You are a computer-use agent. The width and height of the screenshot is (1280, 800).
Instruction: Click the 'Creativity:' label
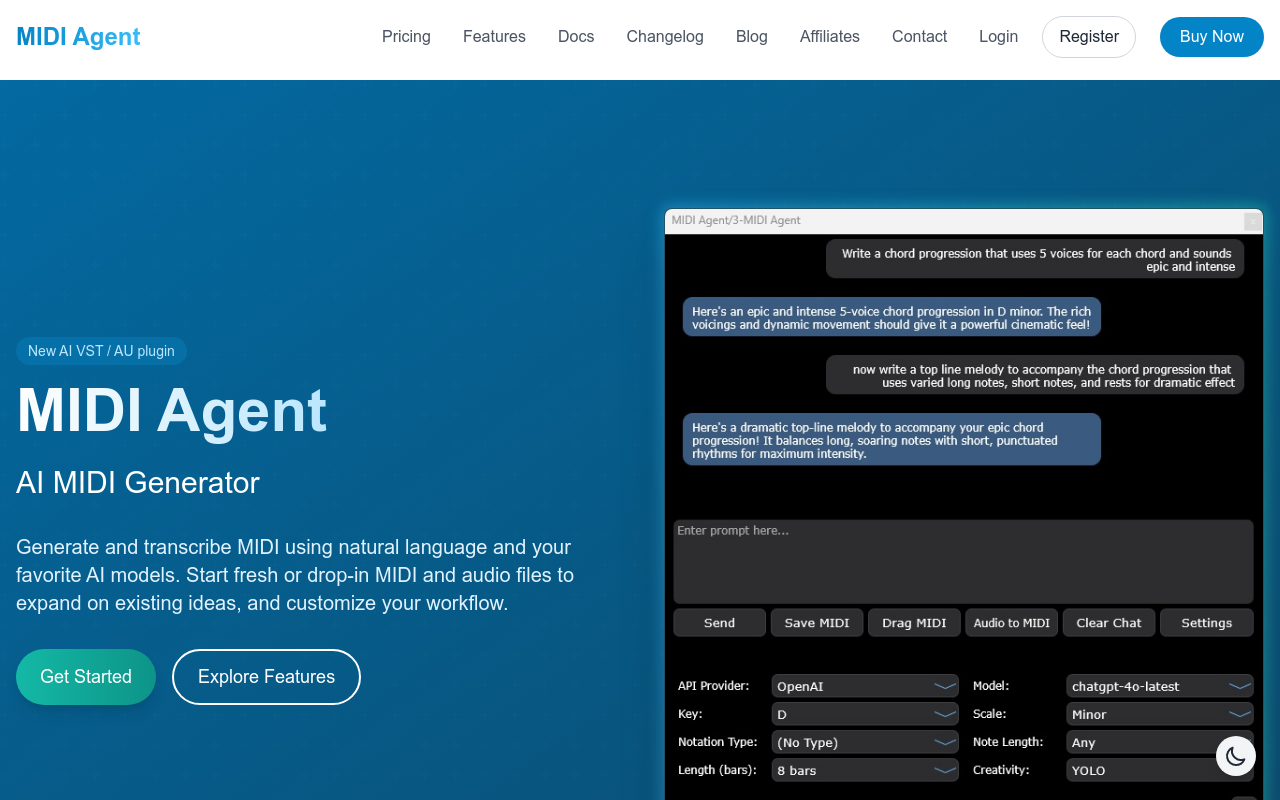1001,770
